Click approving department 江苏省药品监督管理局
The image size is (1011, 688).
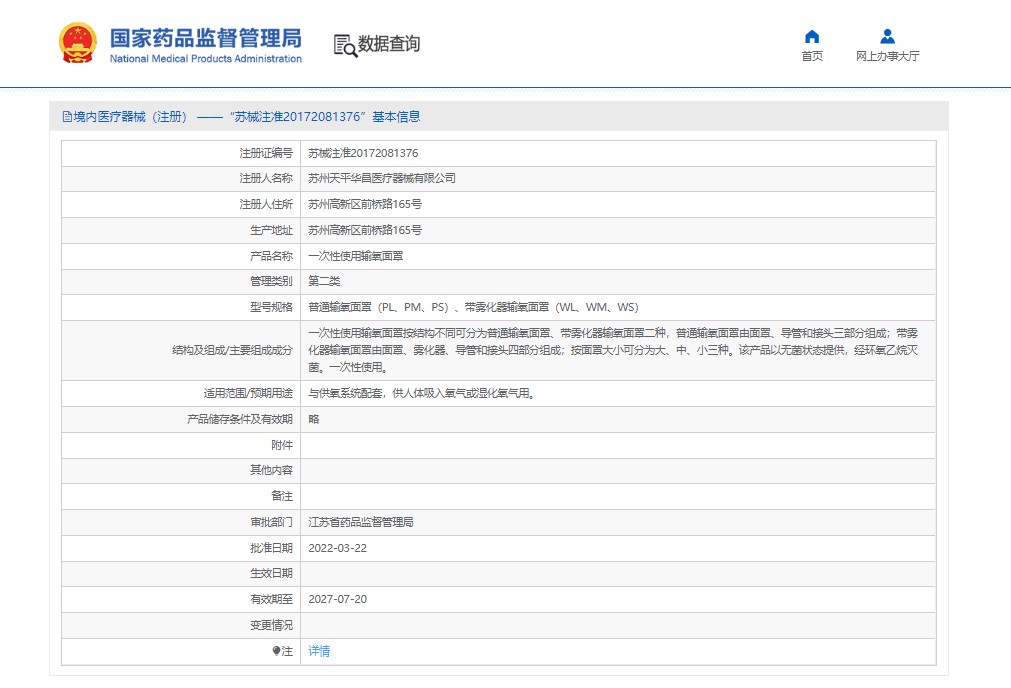point(361,522)
